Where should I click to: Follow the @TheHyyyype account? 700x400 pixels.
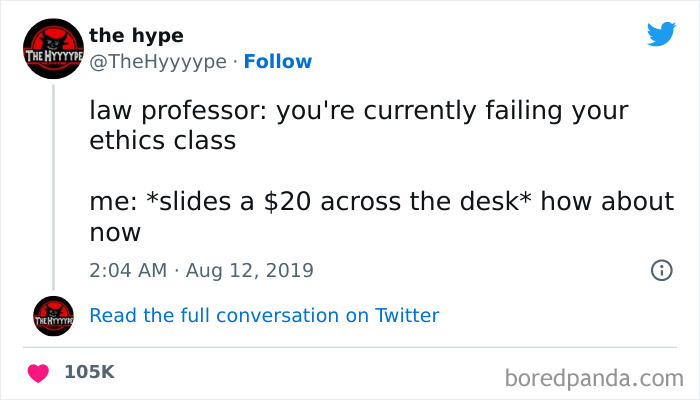279,62
